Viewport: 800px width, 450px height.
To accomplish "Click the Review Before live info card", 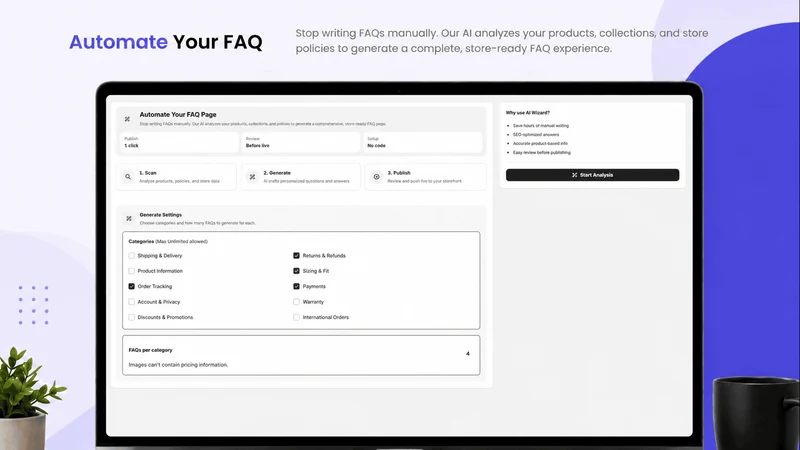I will point(301,142).
